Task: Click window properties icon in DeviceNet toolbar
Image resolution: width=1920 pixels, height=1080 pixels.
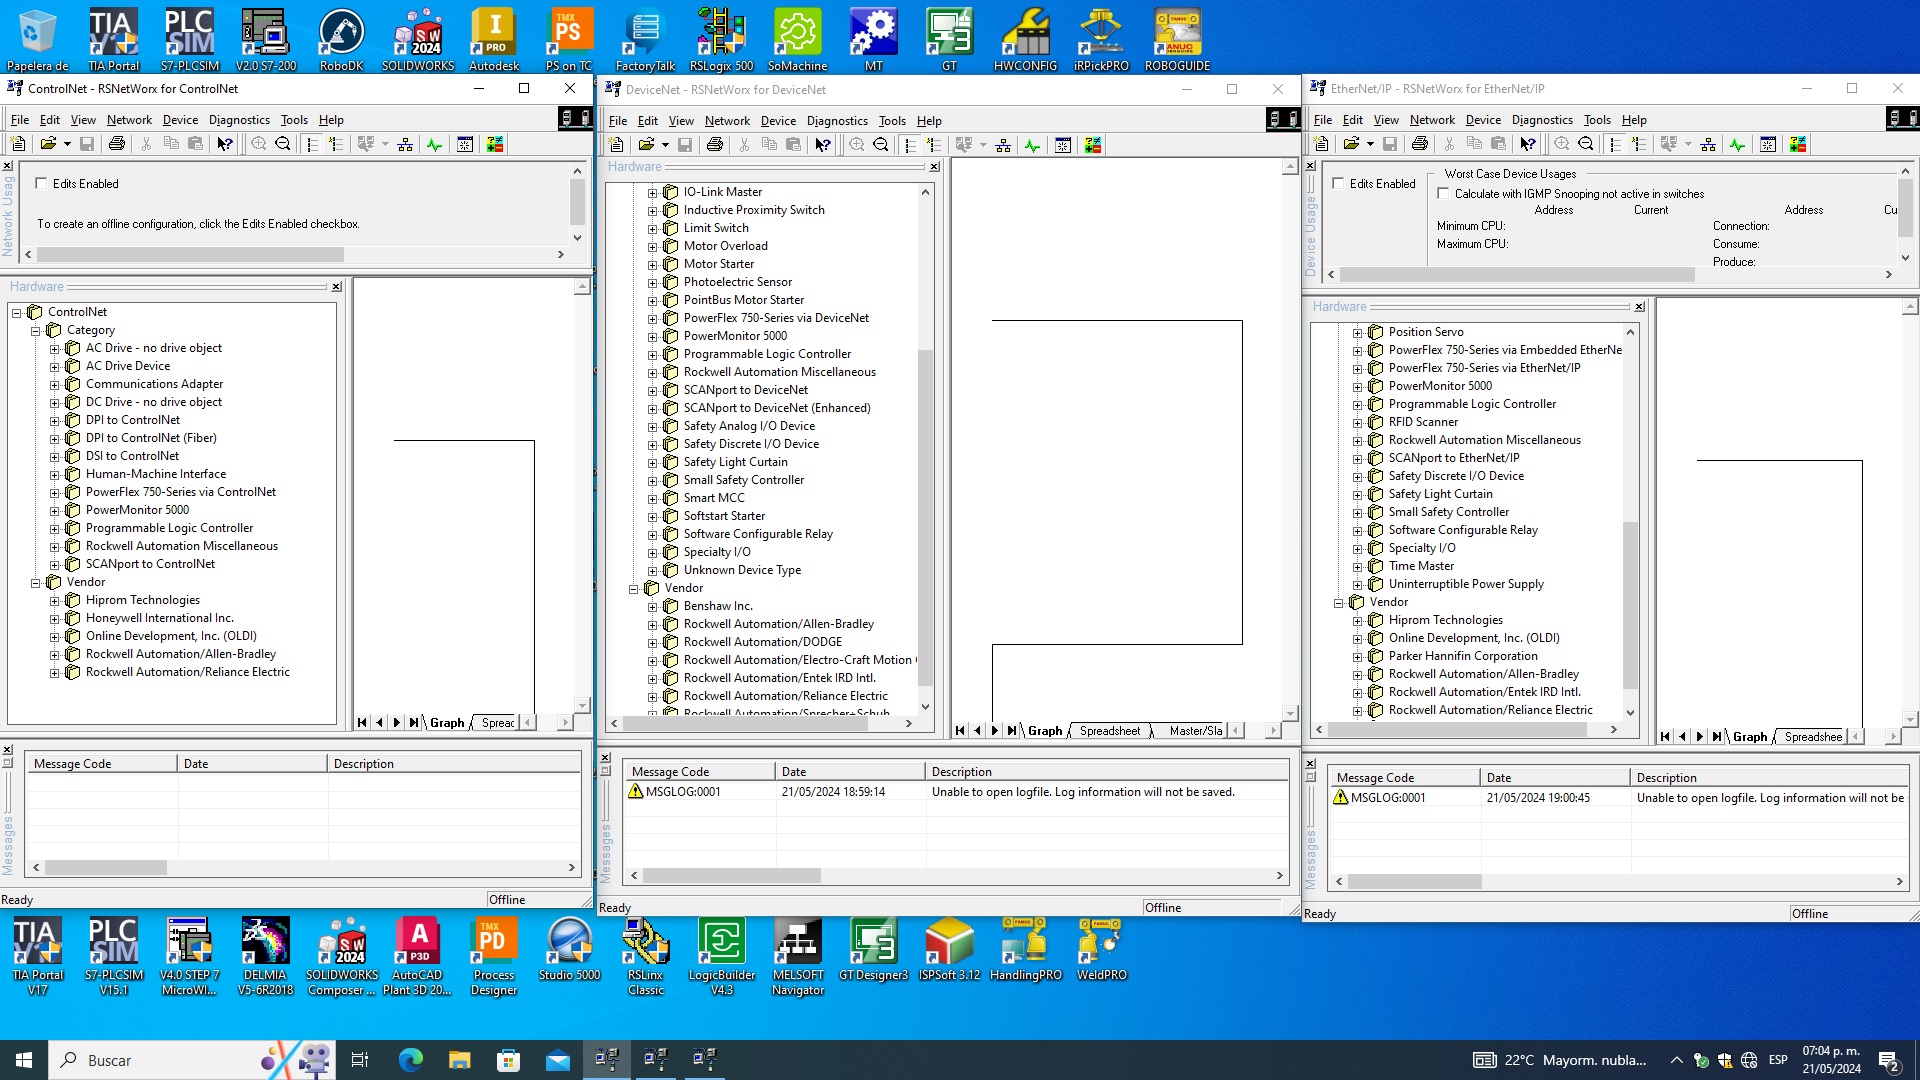Action: point(1063,145)
